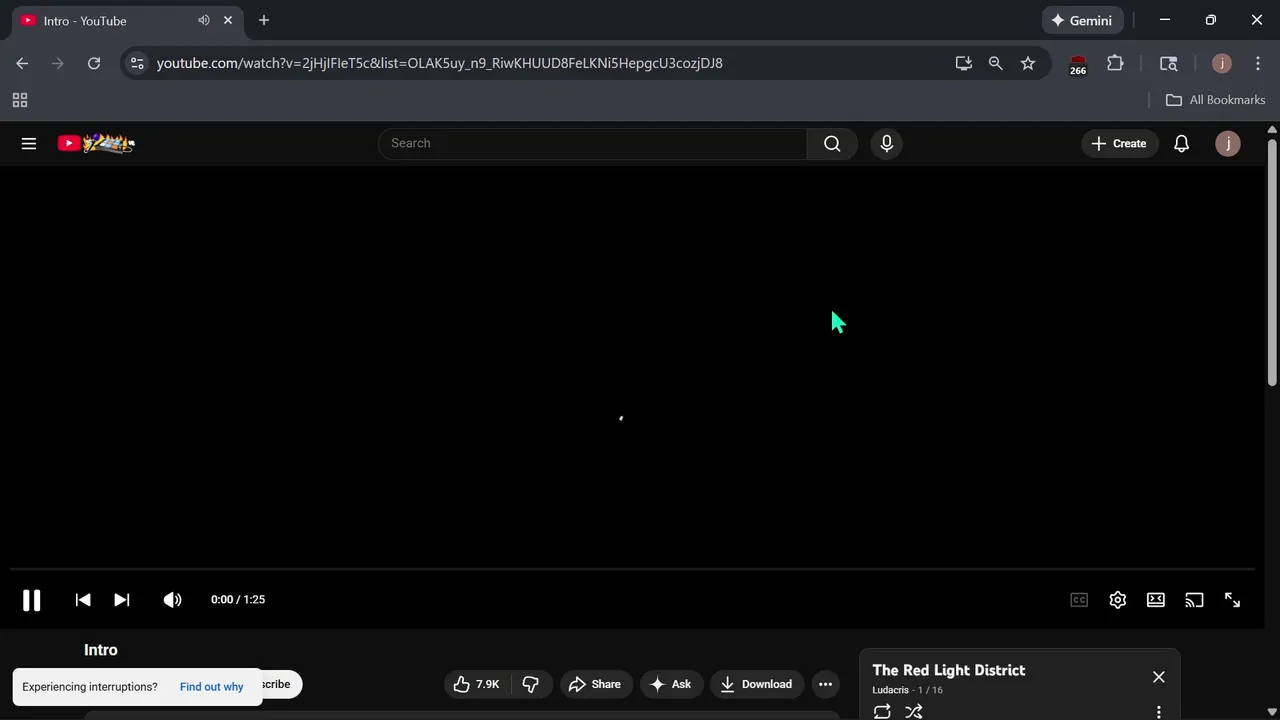The height and width of the screenshot is (720, 1280).
Task: Click the Ask button
Action: [x=671, y=684]
